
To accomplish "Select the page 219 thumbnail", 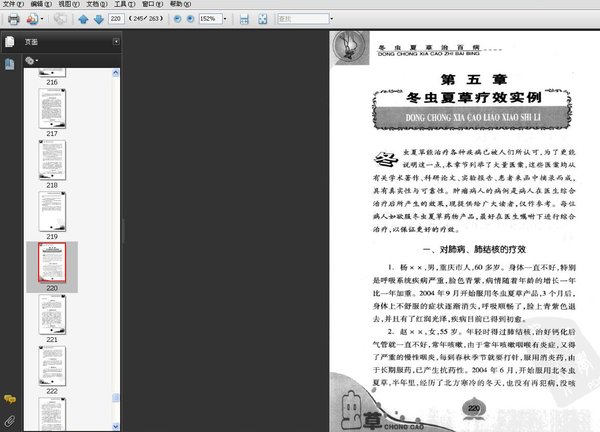I will [52, 212].
